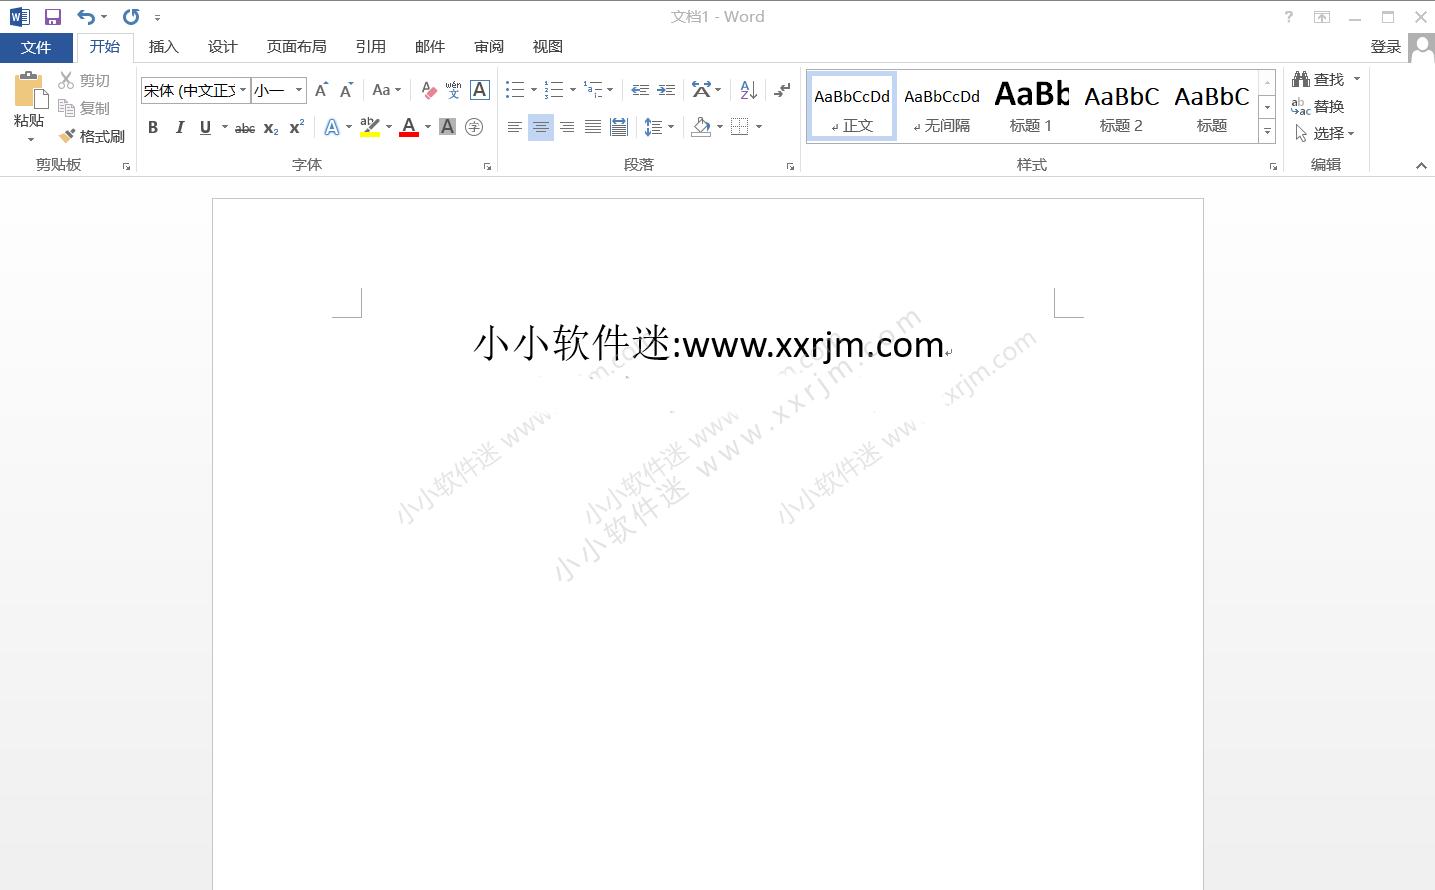Click the Sort icon in paragraph group
The height and width of the screenshot is (890, 1435).
746,89
